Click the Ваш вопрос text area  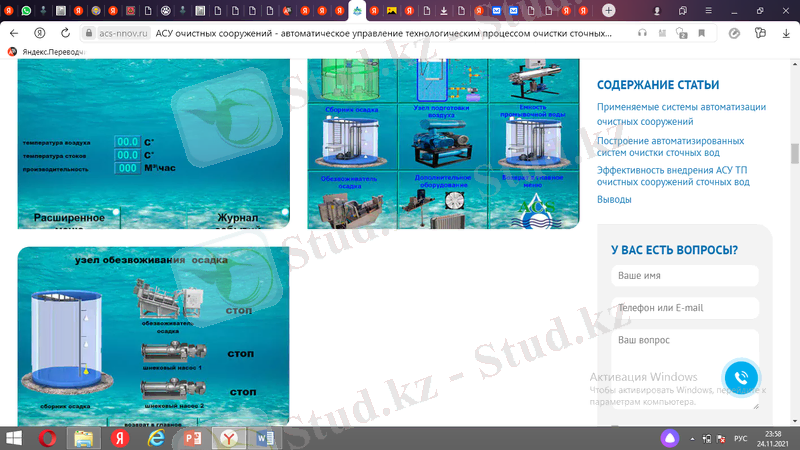pyautogui.click(x=685, y=369)
